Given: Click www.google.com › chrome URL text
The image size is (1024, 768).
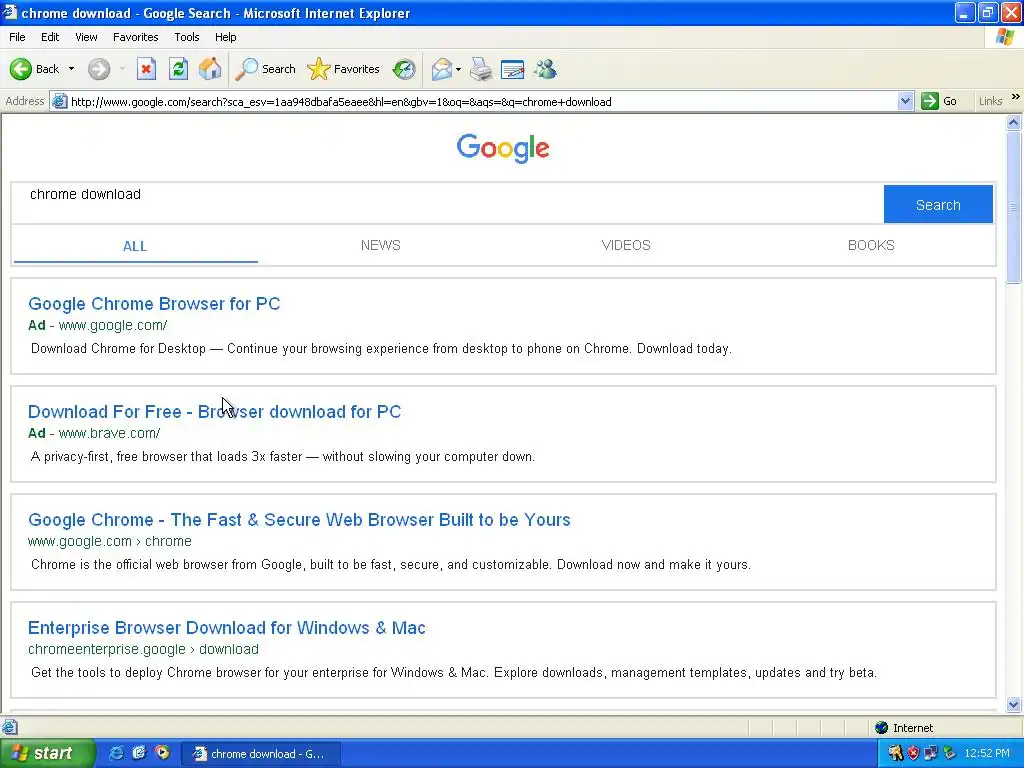Looking at the screenshot, I should (110, 541).
